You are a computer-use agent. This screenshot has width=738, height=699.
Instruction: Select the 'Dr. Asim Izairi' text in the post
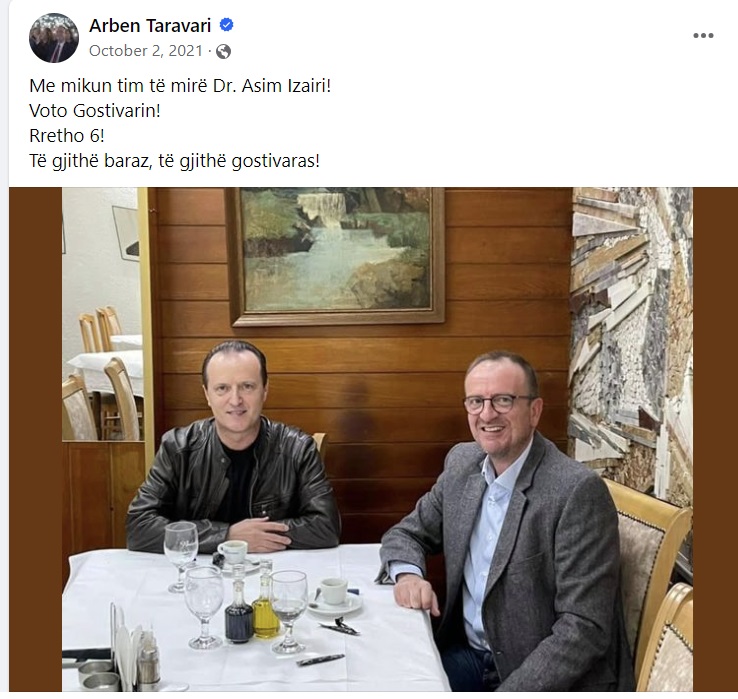[269, 86]
